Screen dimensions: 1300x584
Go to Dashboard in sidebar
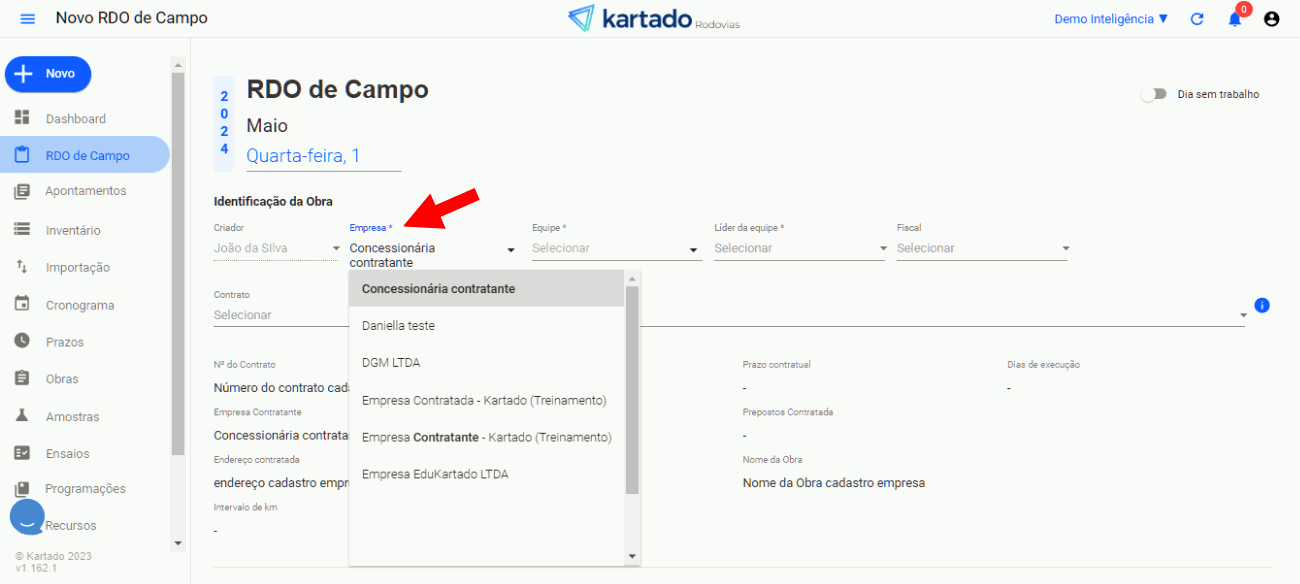click(x=75, y=119)
